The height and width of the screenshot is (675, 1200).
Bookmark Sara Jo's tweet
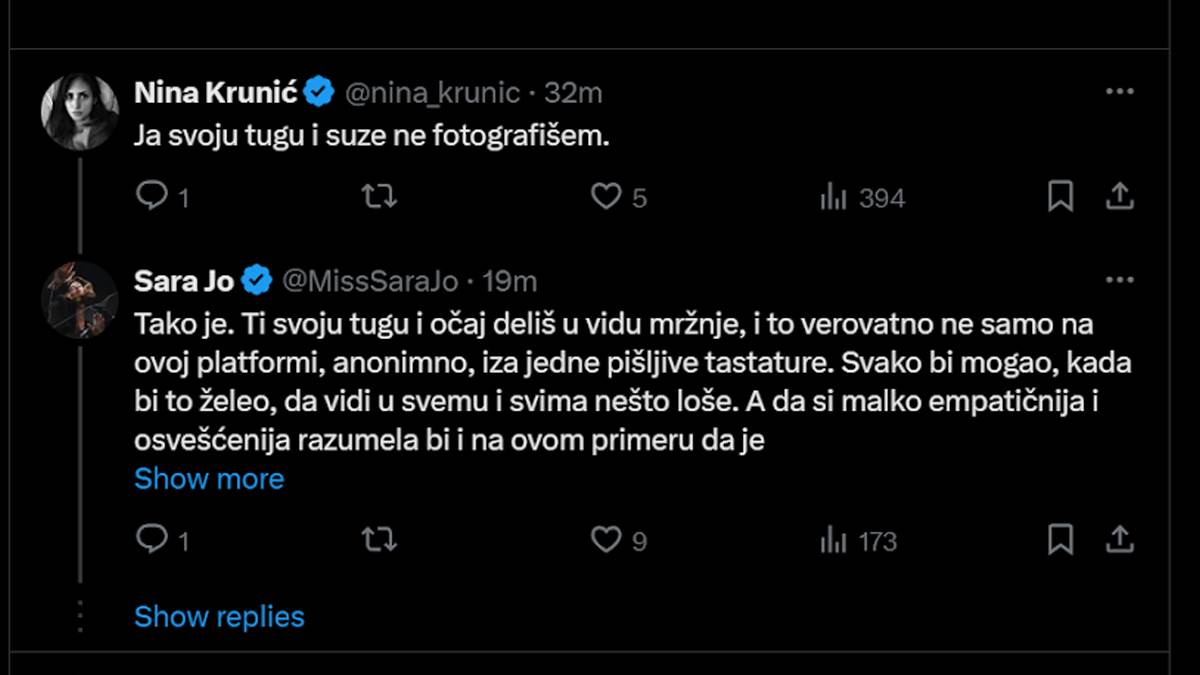[1060, 541]
